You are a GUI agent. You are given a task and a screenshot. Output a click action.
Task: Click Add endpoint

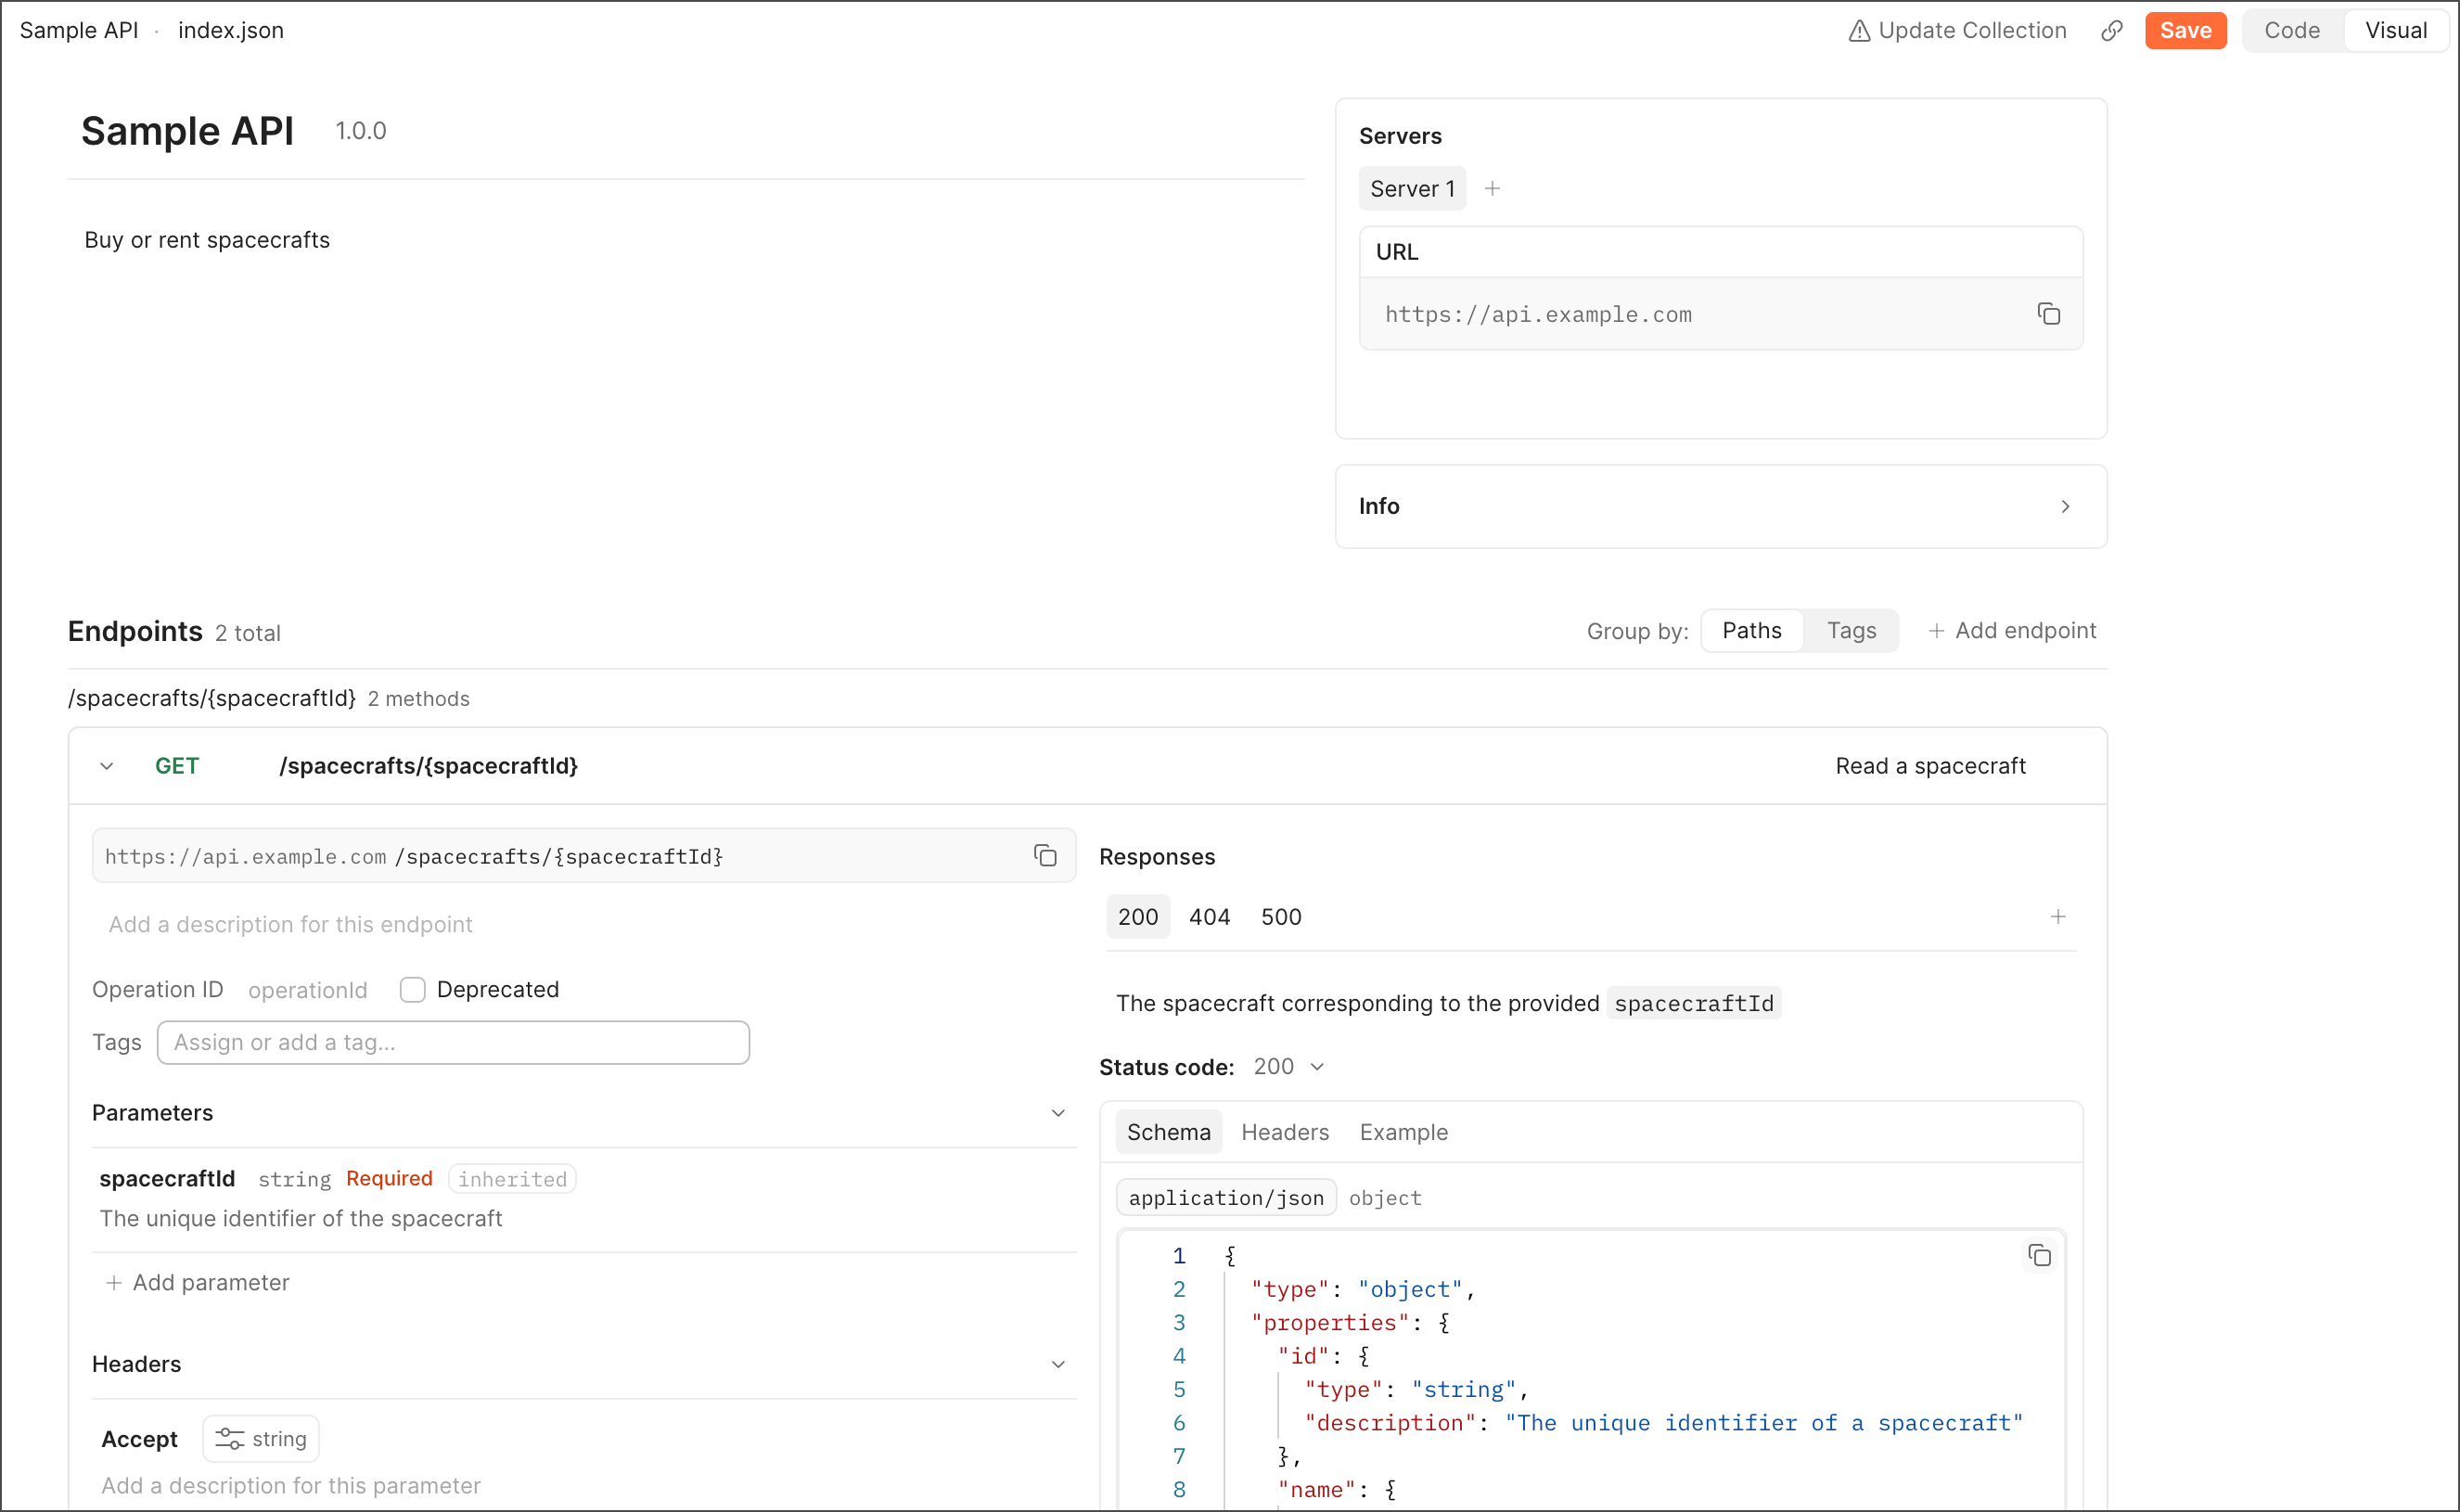tap(2012, 630)
